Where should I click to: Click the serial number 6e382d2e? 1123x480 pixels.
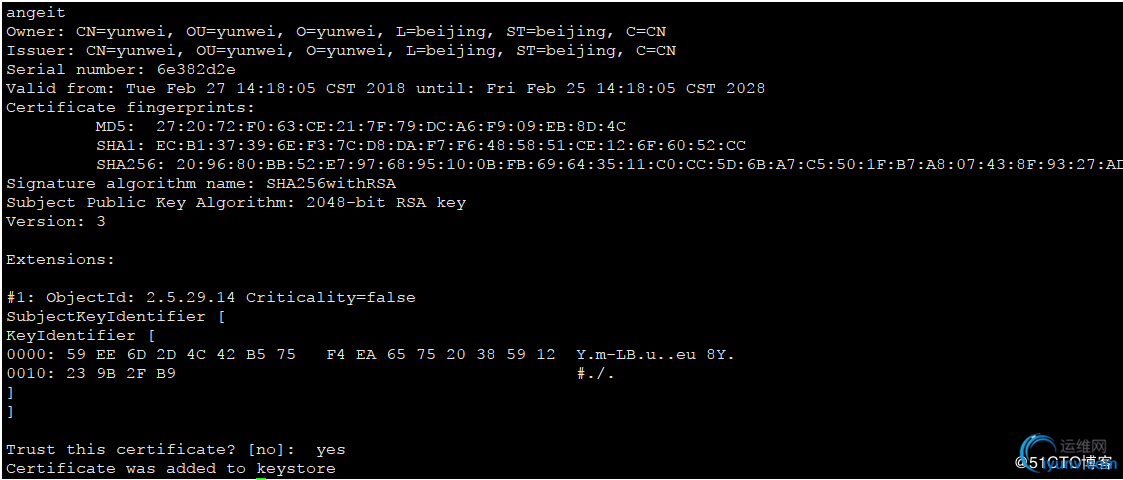click(196, 69)
